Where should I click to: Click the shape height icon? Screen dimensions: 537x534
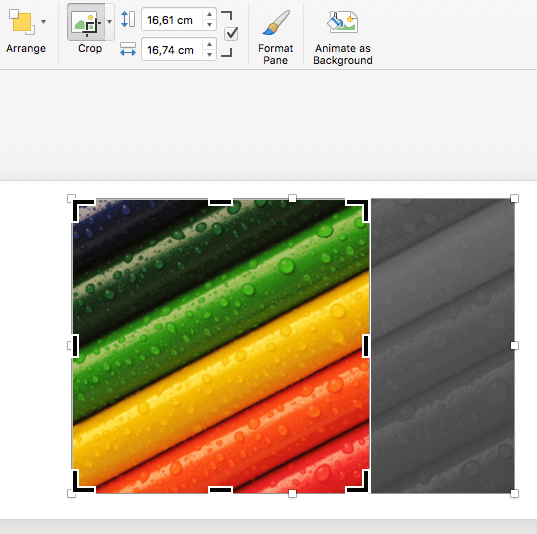tap(128, 19)
